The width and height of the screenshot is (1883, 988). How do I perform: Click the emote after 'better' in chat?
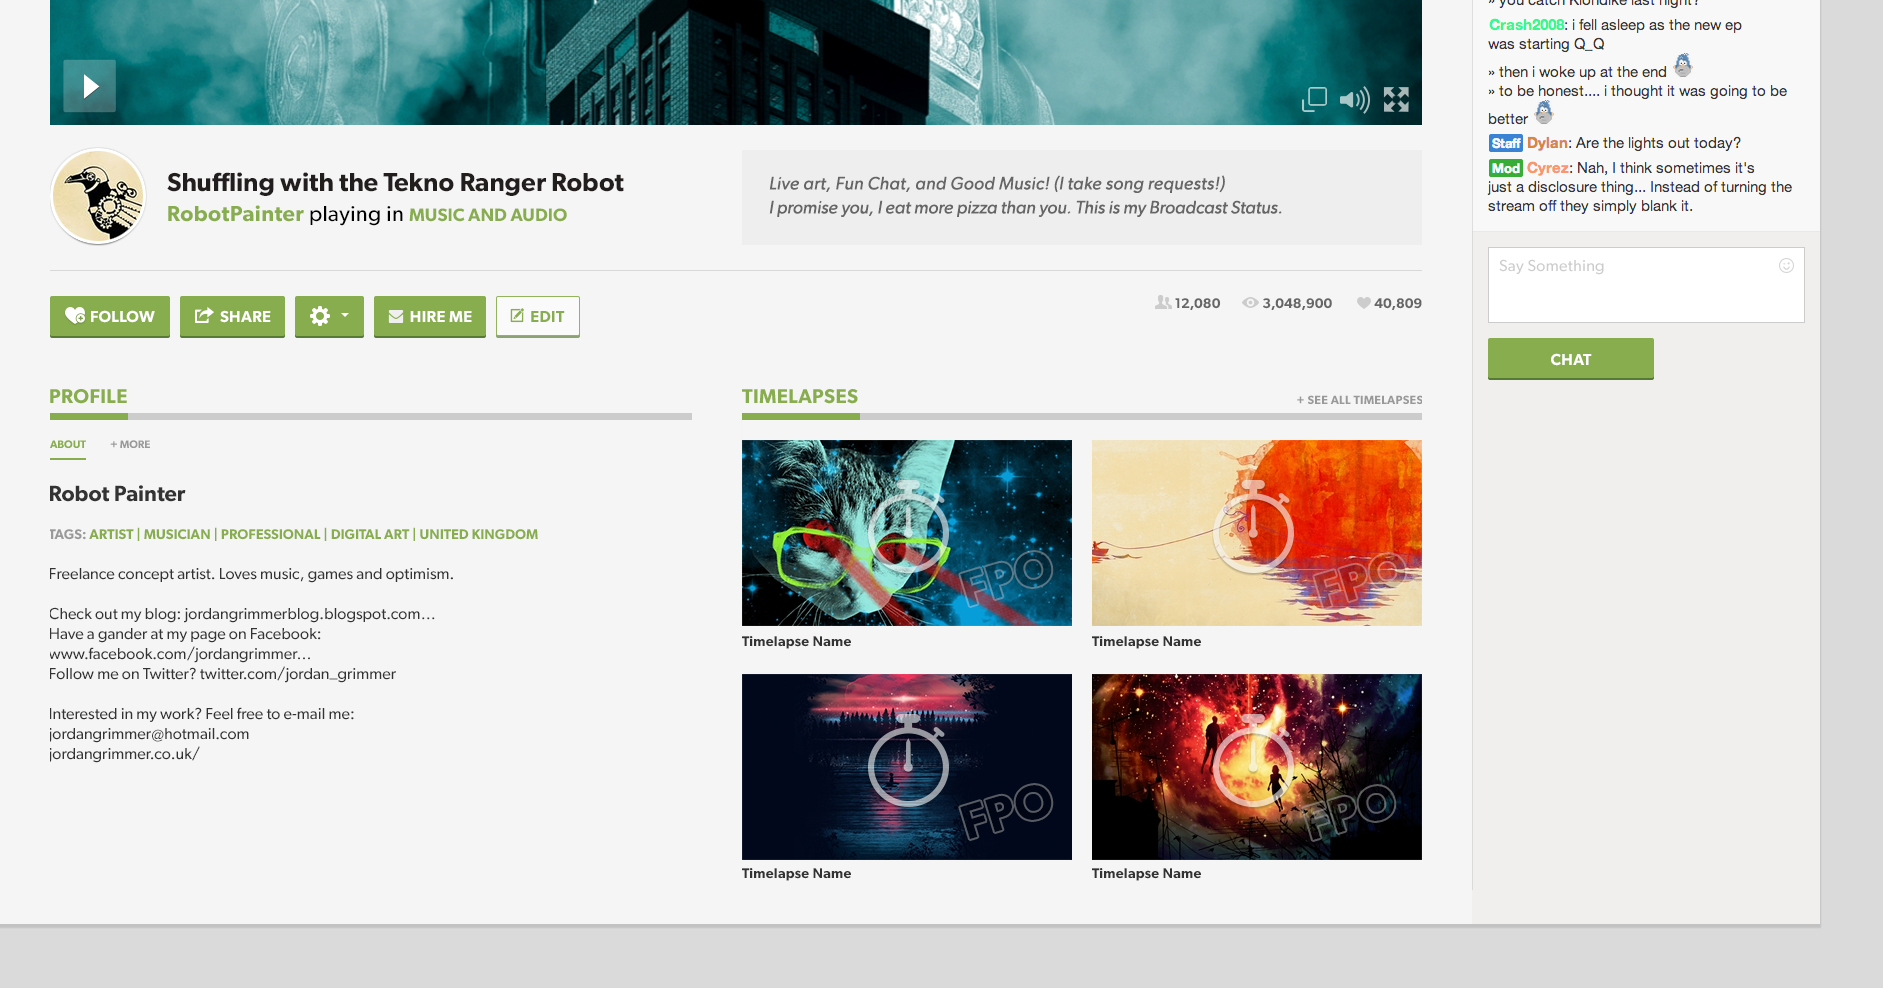point(1544,113)
